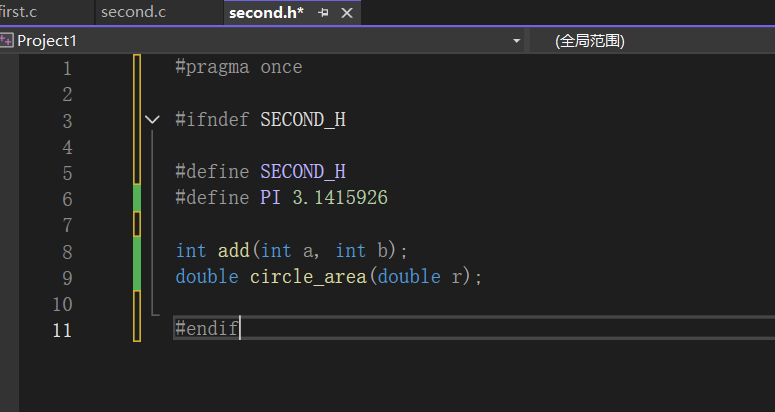Viewport: 775px width, 412px height.
Task: Click the #endif directive
Action: (x=207, y=328)
